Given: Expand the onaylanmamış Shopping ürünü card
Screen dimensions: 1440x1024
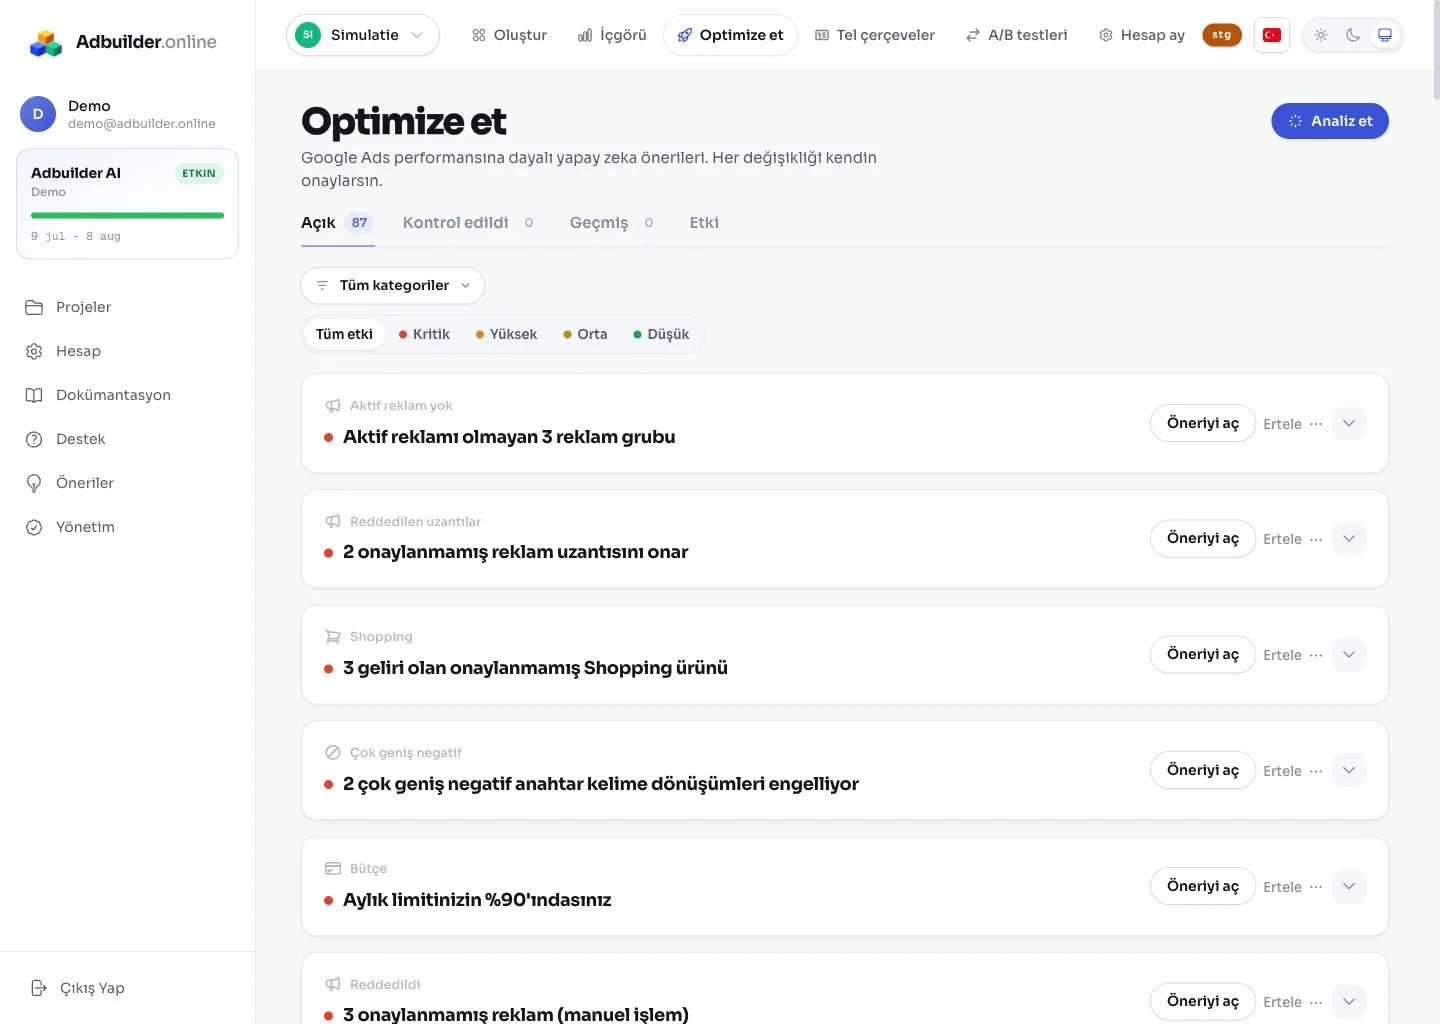Looking at the screenshot, I should 1349,654.
